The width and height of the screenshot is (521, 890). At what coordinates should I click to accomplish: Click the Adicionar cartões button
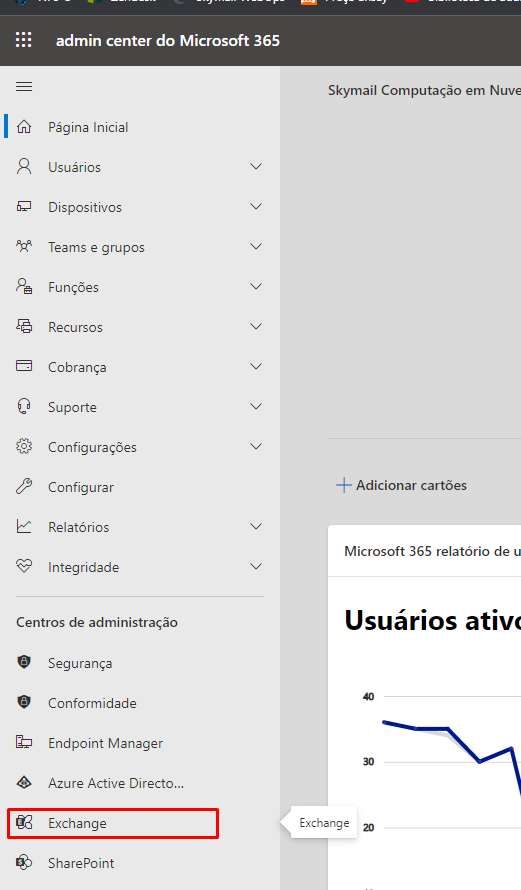[402, 485]
